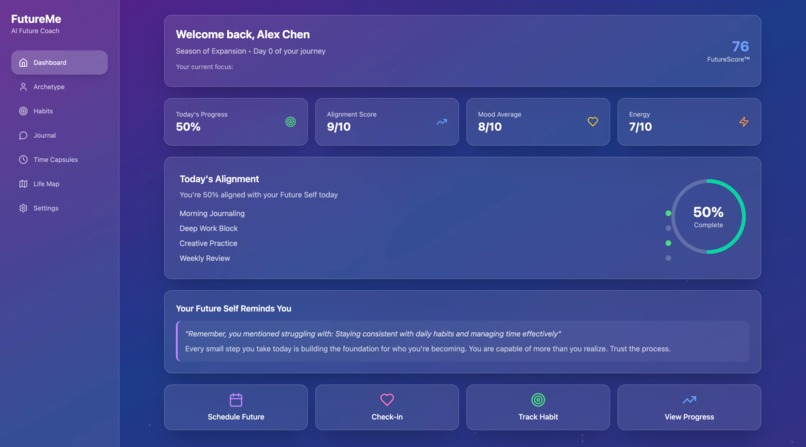Click pink heart icon on Check-in card
This screenshot has width=806, height=447.
coord(387,400)
